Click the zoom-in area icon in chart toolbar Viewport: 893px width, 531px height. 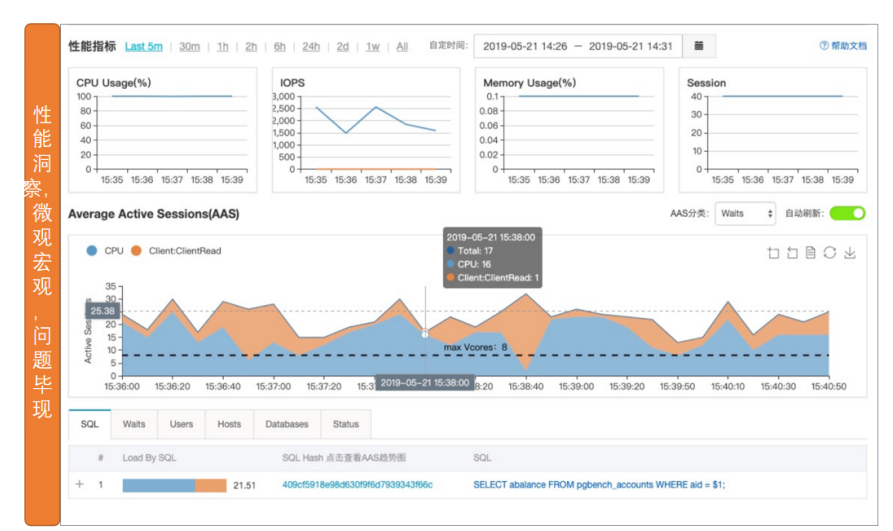(773, 252)
